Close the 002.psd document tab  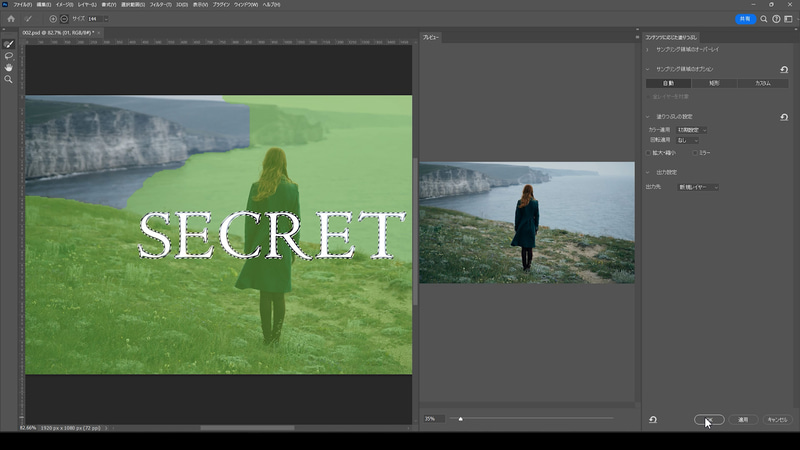pos(99,33)
